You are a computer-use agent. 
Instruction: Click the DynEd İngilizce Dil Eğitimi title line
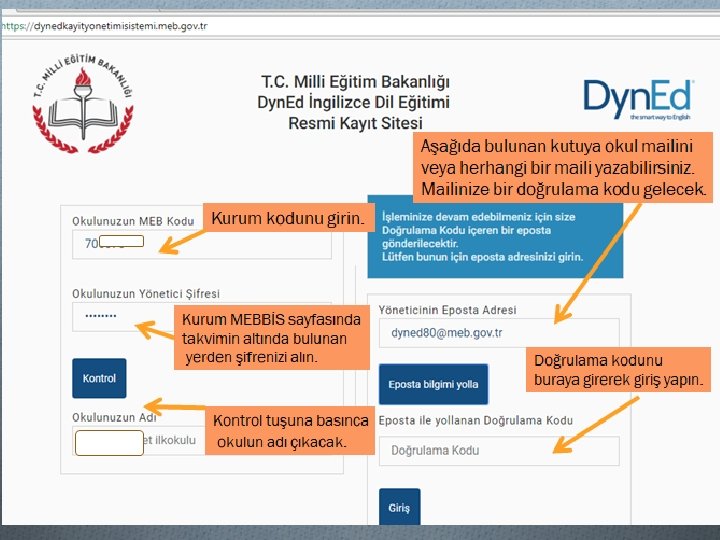pos(353,102)
